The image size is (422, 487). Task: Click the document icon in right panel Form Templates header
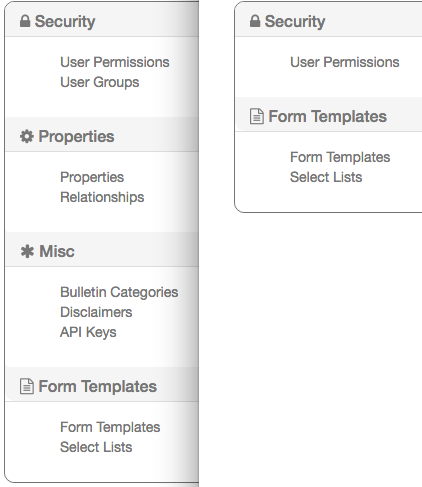pyautogui.click(x=257, y=116)
